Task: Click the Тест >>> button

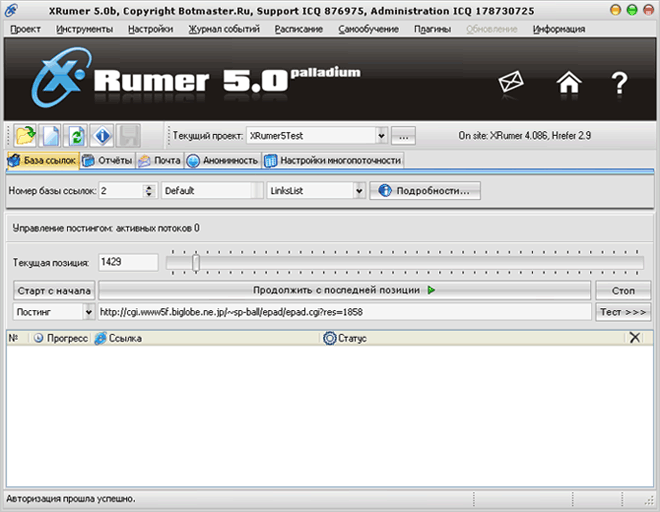Action: pyautogui.click(x=623, y=312)
